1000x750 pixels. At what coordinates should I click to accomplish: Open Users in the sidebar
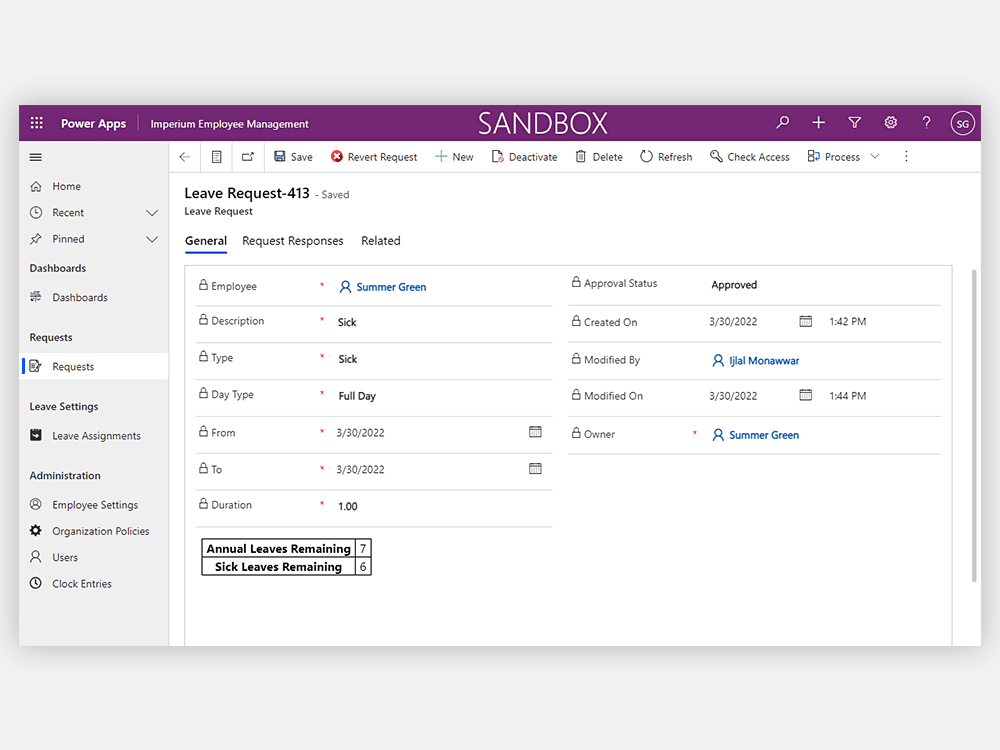pyautogui.click(x=65, y=557)
